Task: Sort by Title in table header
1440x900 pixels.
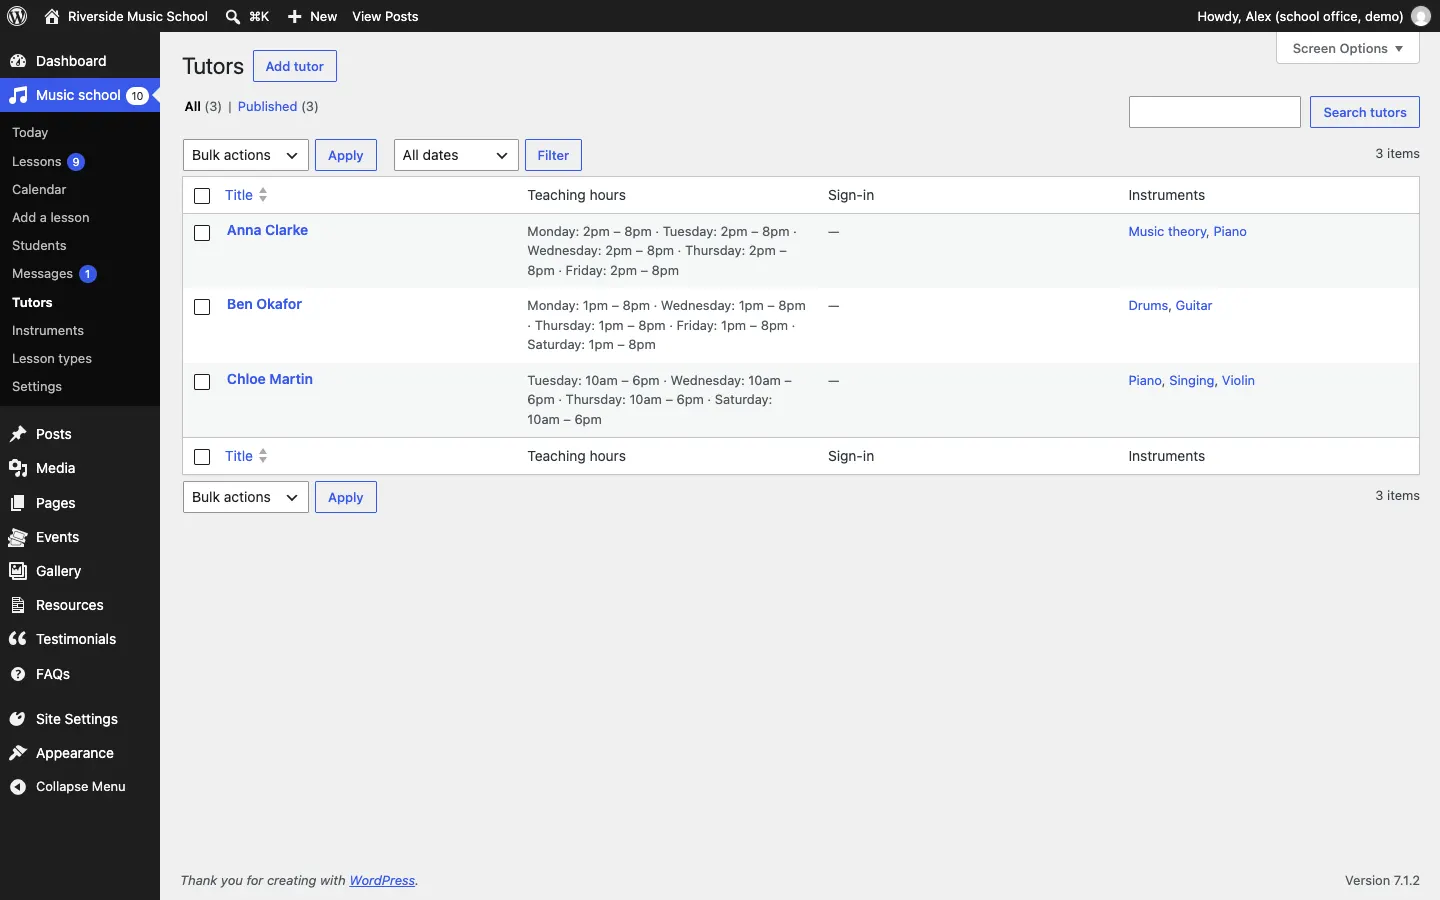Action: (x=246, y=195)
